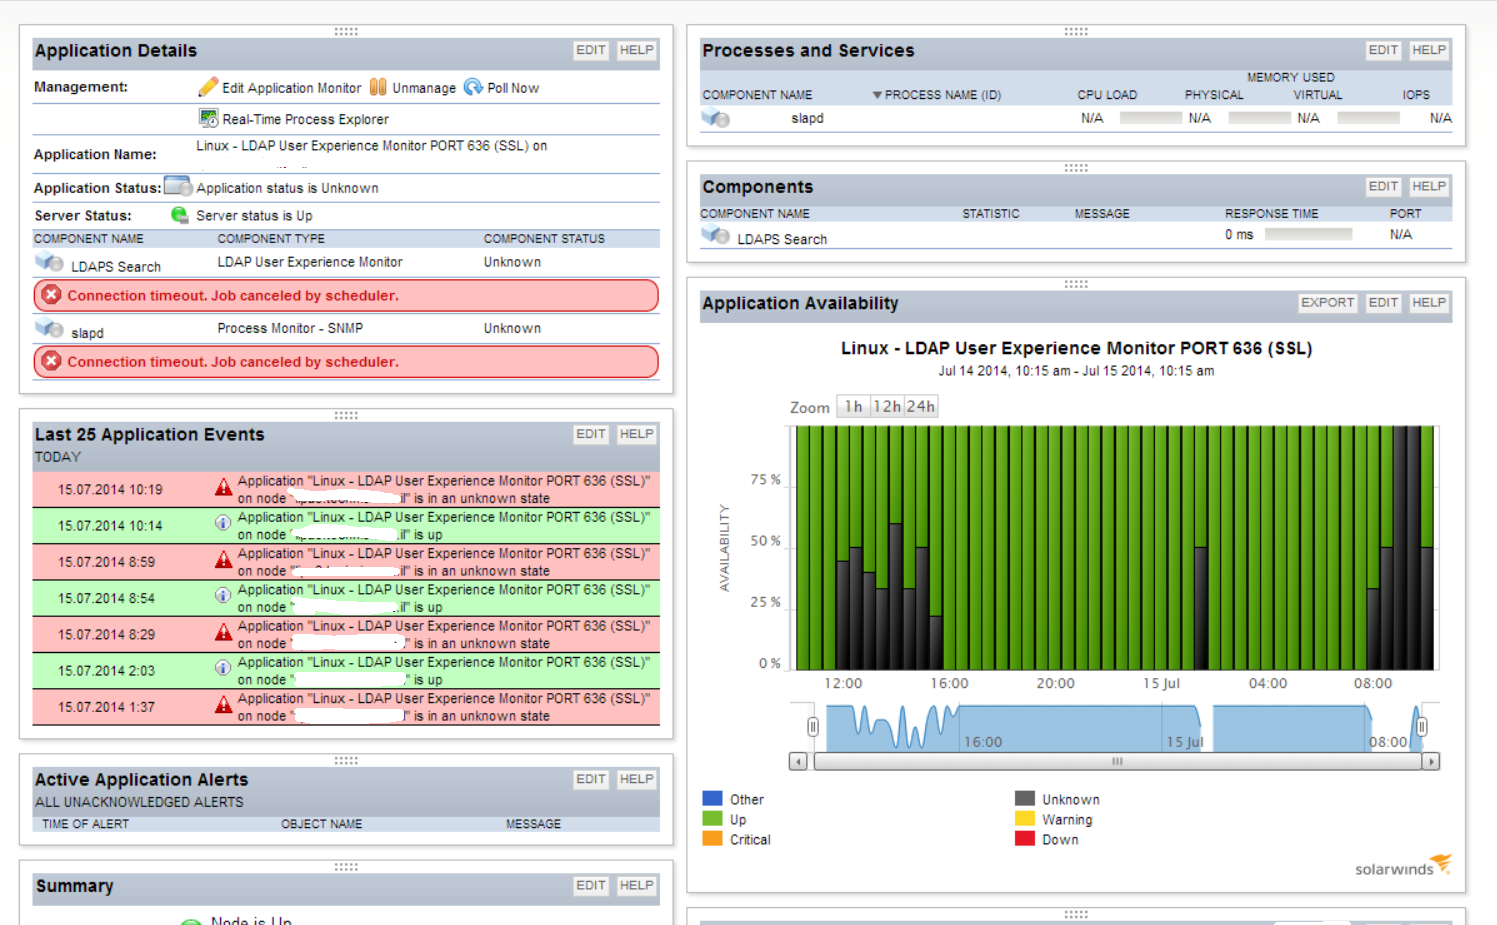Click the error icon in the first Connection timeout message
The width and height of the screenshot is (1497, 925).
pyautogui.click(x=52, y=295)
